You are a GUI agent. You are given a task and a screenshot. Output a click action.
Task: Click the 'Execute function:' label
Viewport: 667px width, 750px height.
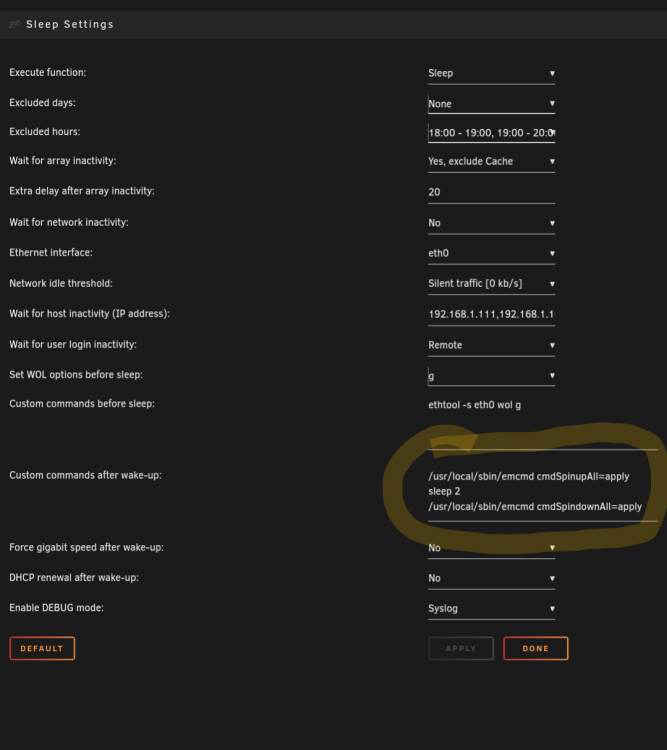tap(48, 73)
